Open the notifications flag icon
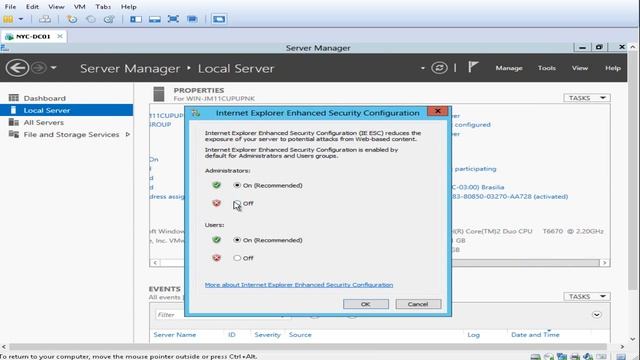 click(473, 67)
